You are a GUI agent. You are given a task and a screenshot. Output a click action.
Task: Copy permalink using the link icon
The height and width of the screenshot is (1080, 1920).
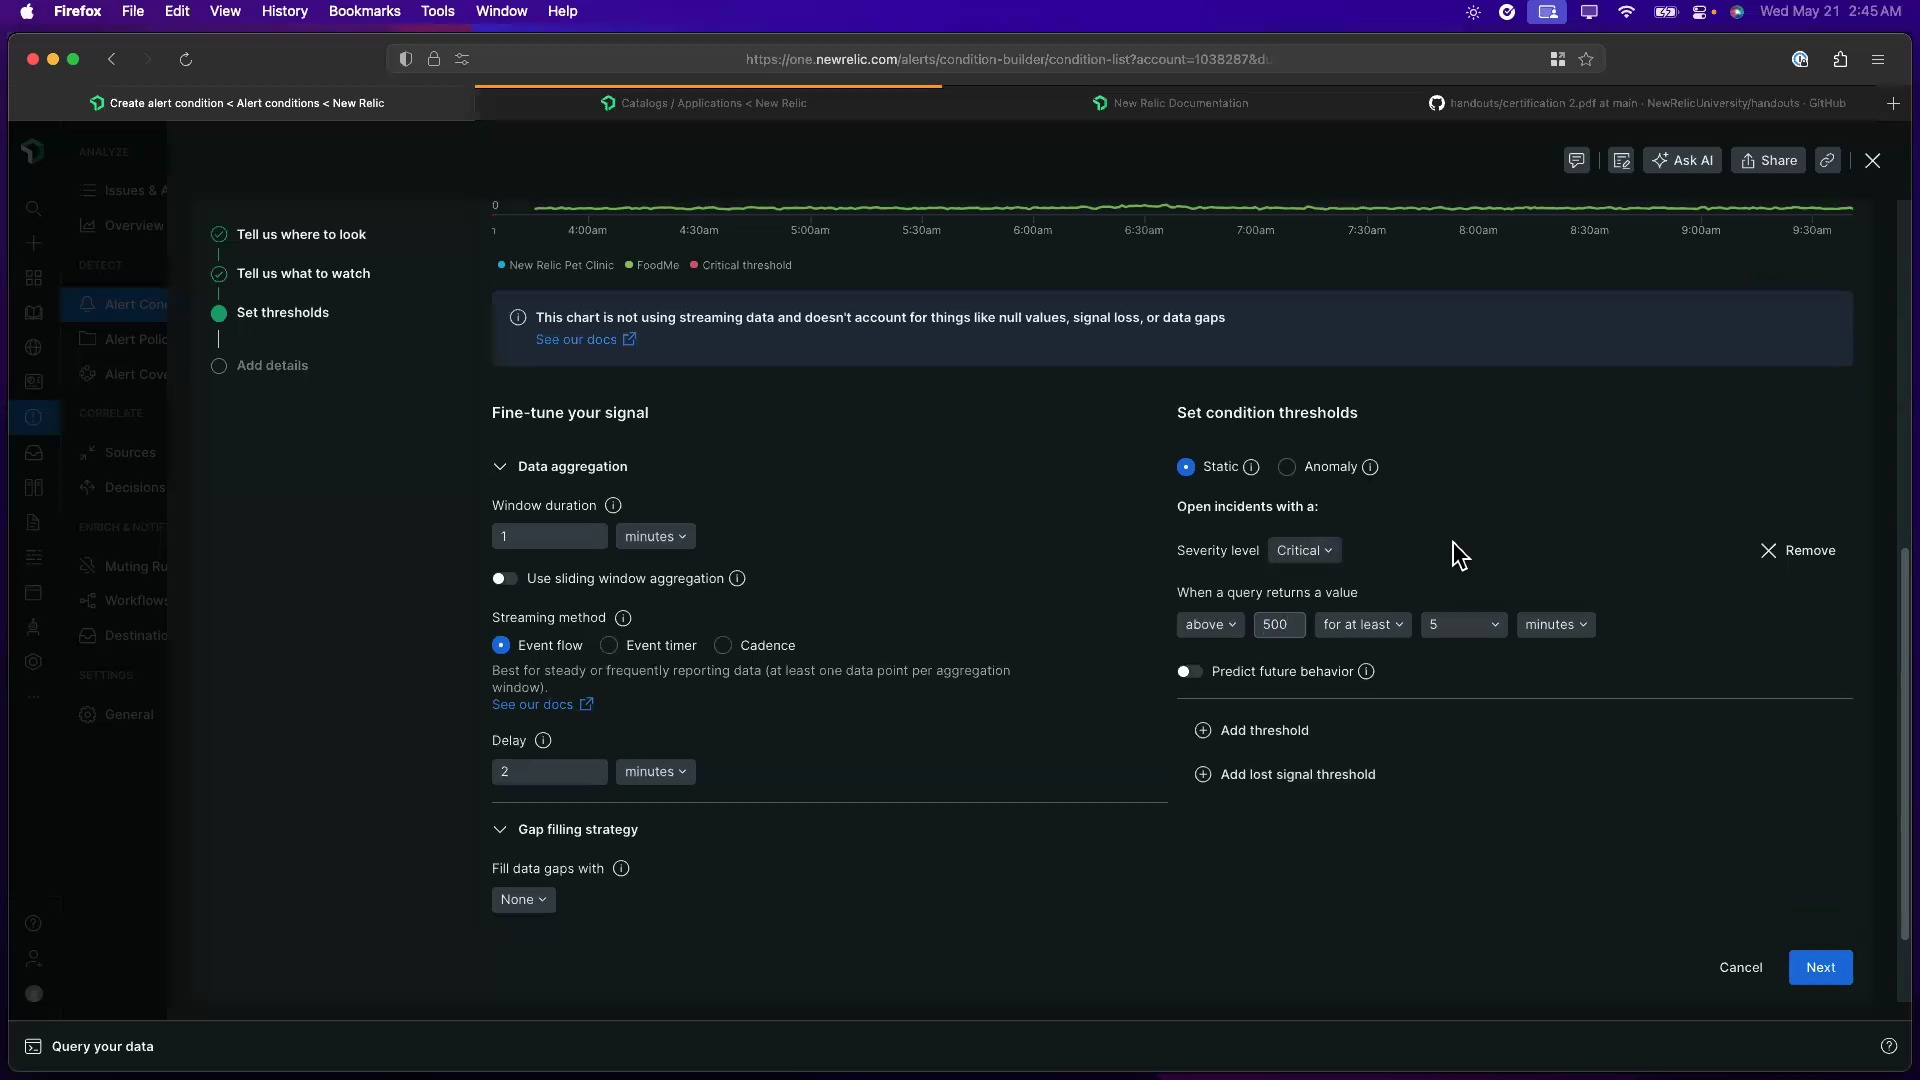tap(1827, 161)
